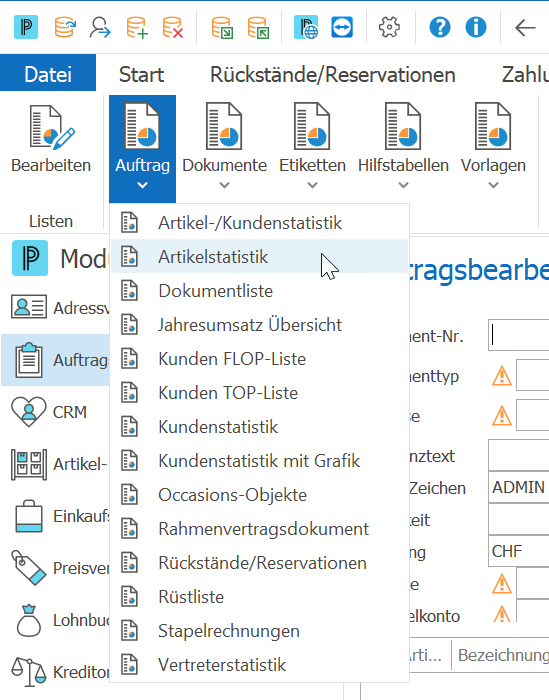Click the Bearbeiten list edit icon
Viewport: 549px width, 700px height.
click(x=51, y=139)
